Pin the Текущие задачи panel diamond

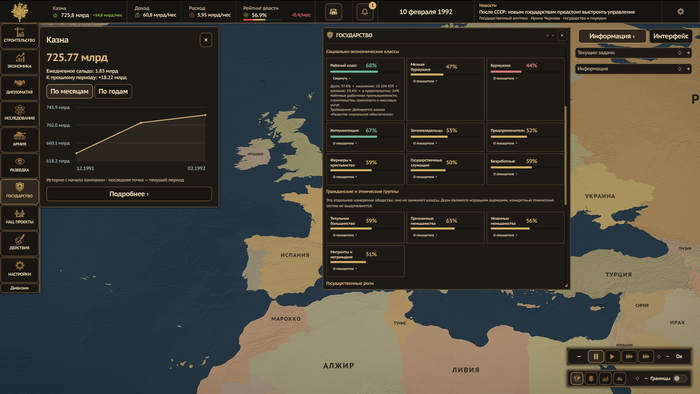pos(679,53)
